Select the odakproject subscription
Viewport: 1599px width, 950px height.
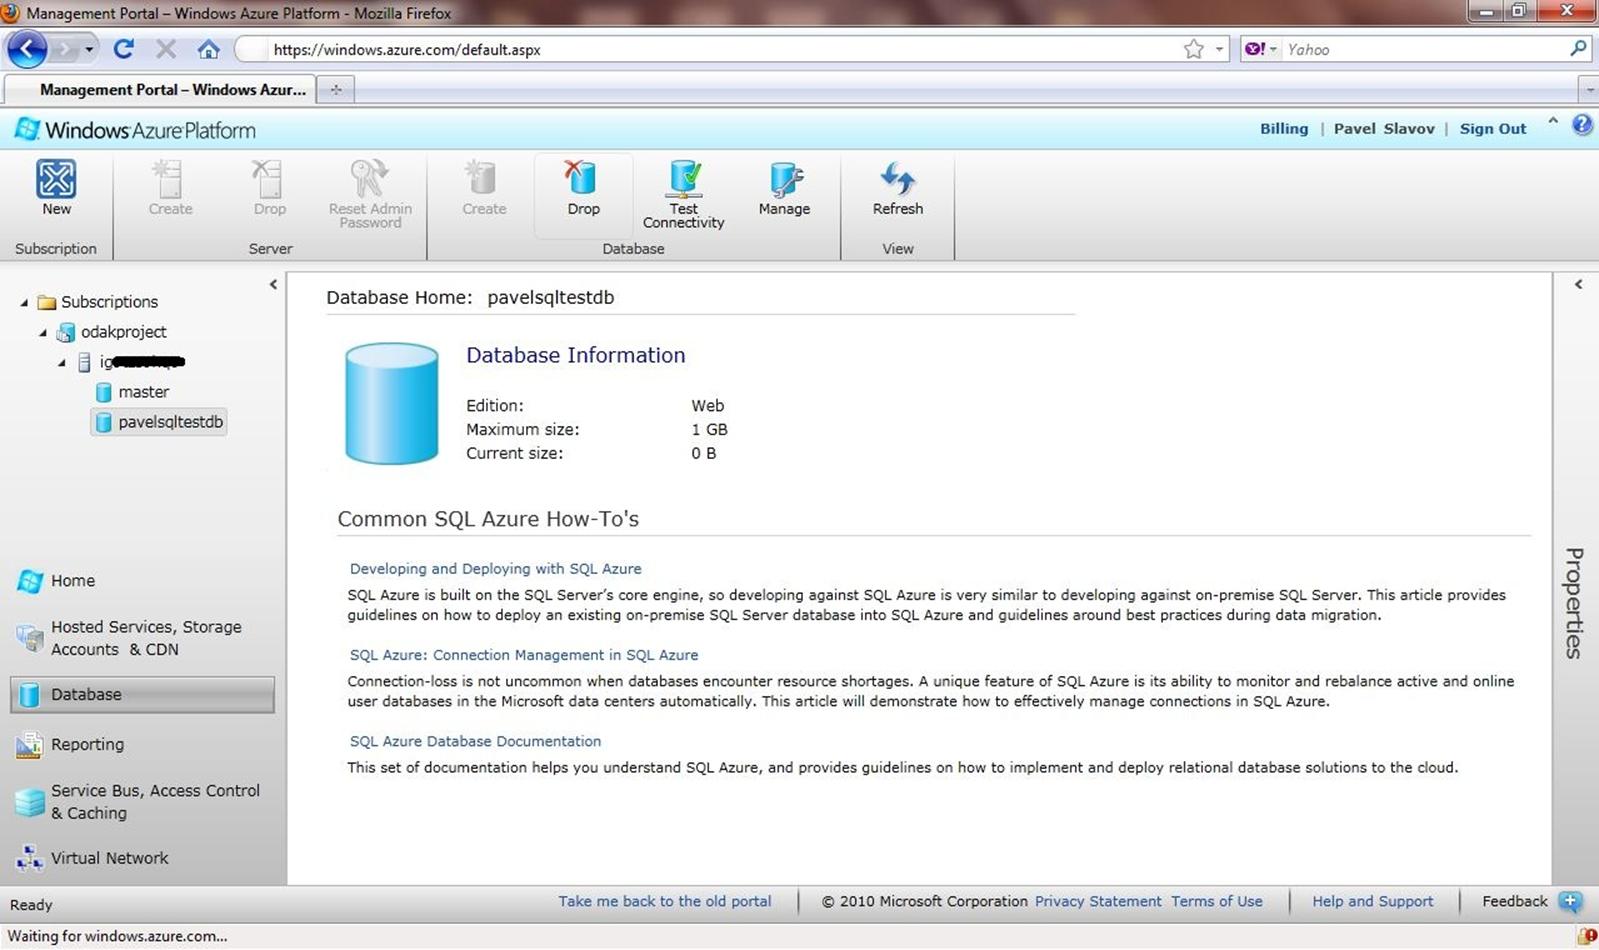coord(112,332)
